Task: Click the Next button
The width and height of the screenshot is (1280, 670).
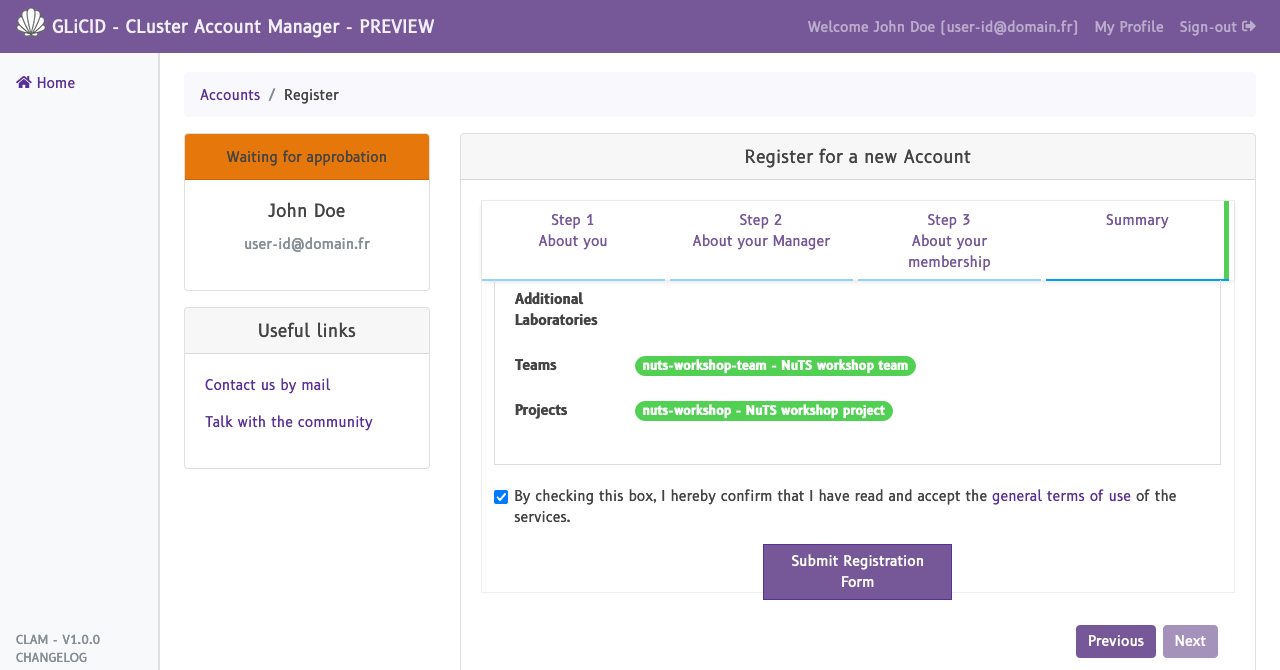Action: (1190, 641)
